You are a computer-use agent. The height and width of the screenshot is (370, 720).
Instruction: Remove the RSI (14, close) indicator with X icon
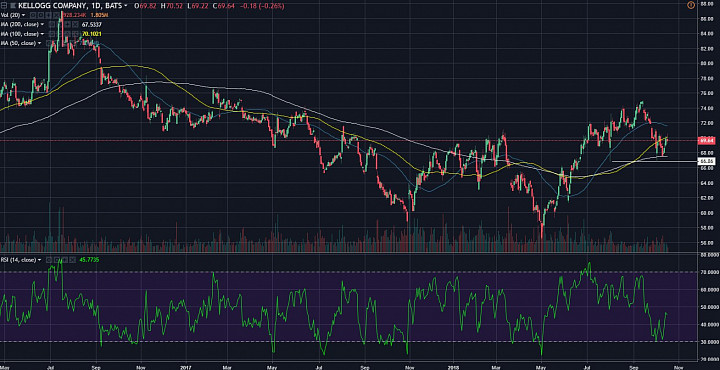73,260
